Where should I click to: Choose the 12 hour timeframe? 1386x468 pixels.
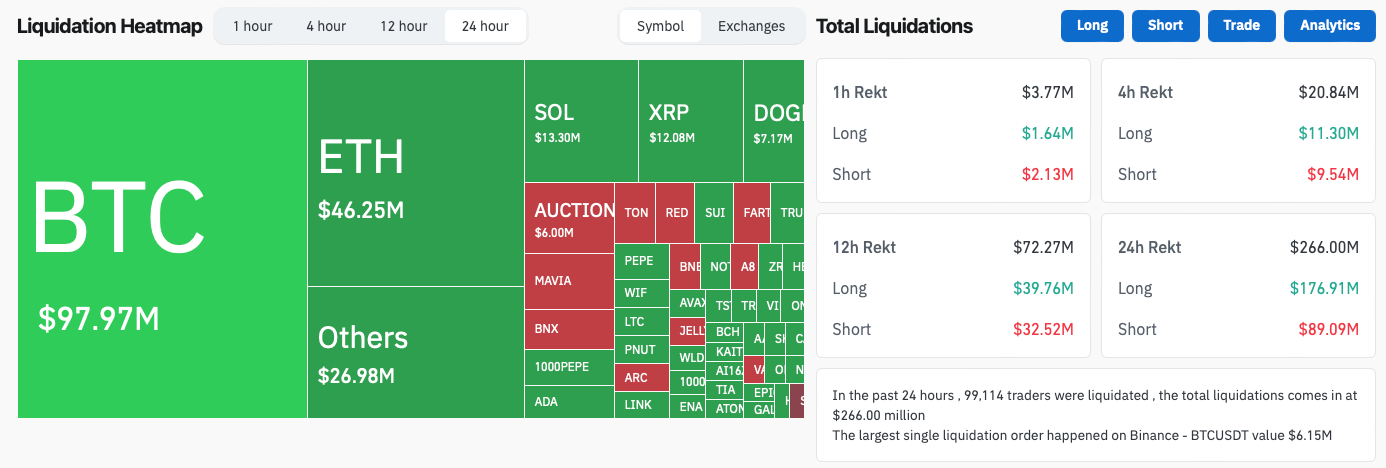[x=403, y=26]
